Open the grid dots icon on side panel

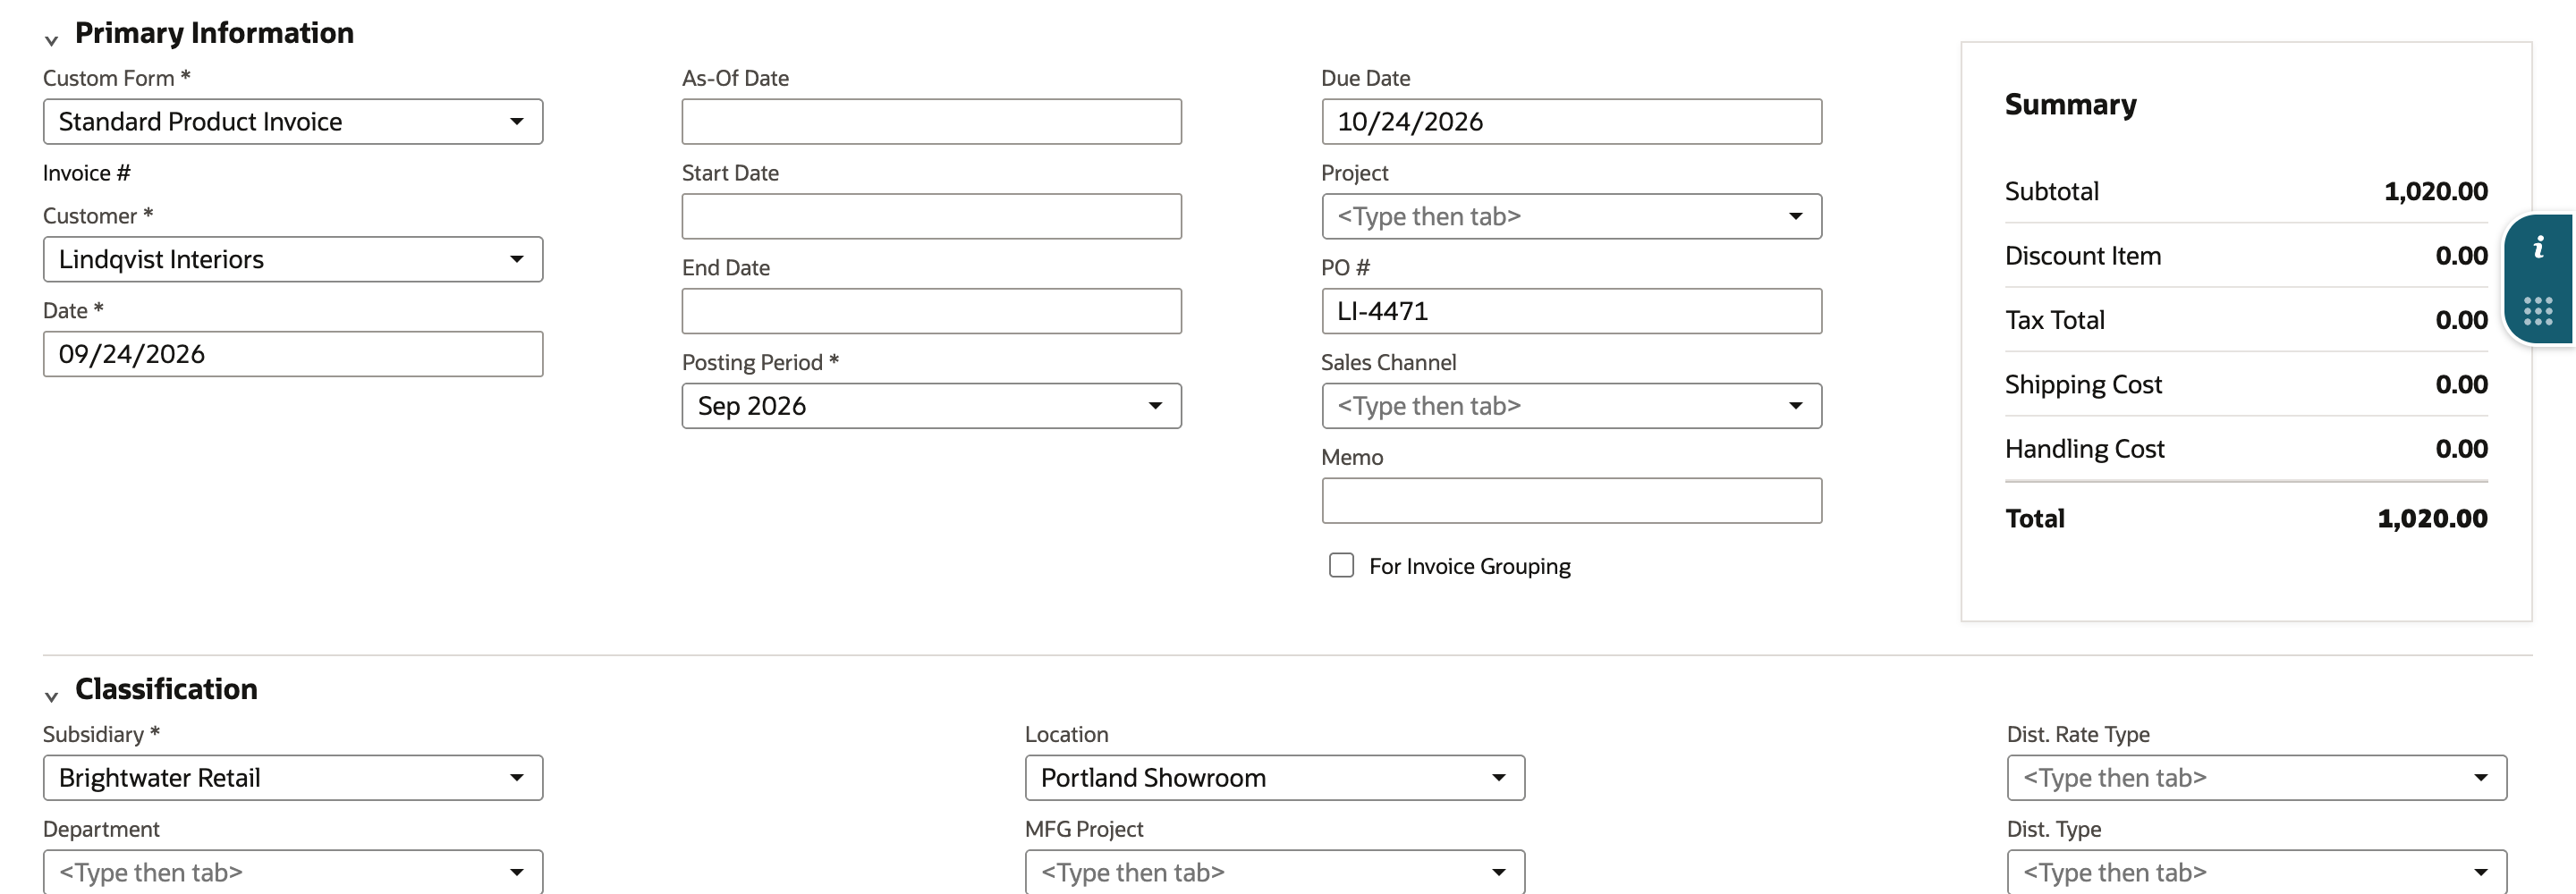[x=2538, y=311]
